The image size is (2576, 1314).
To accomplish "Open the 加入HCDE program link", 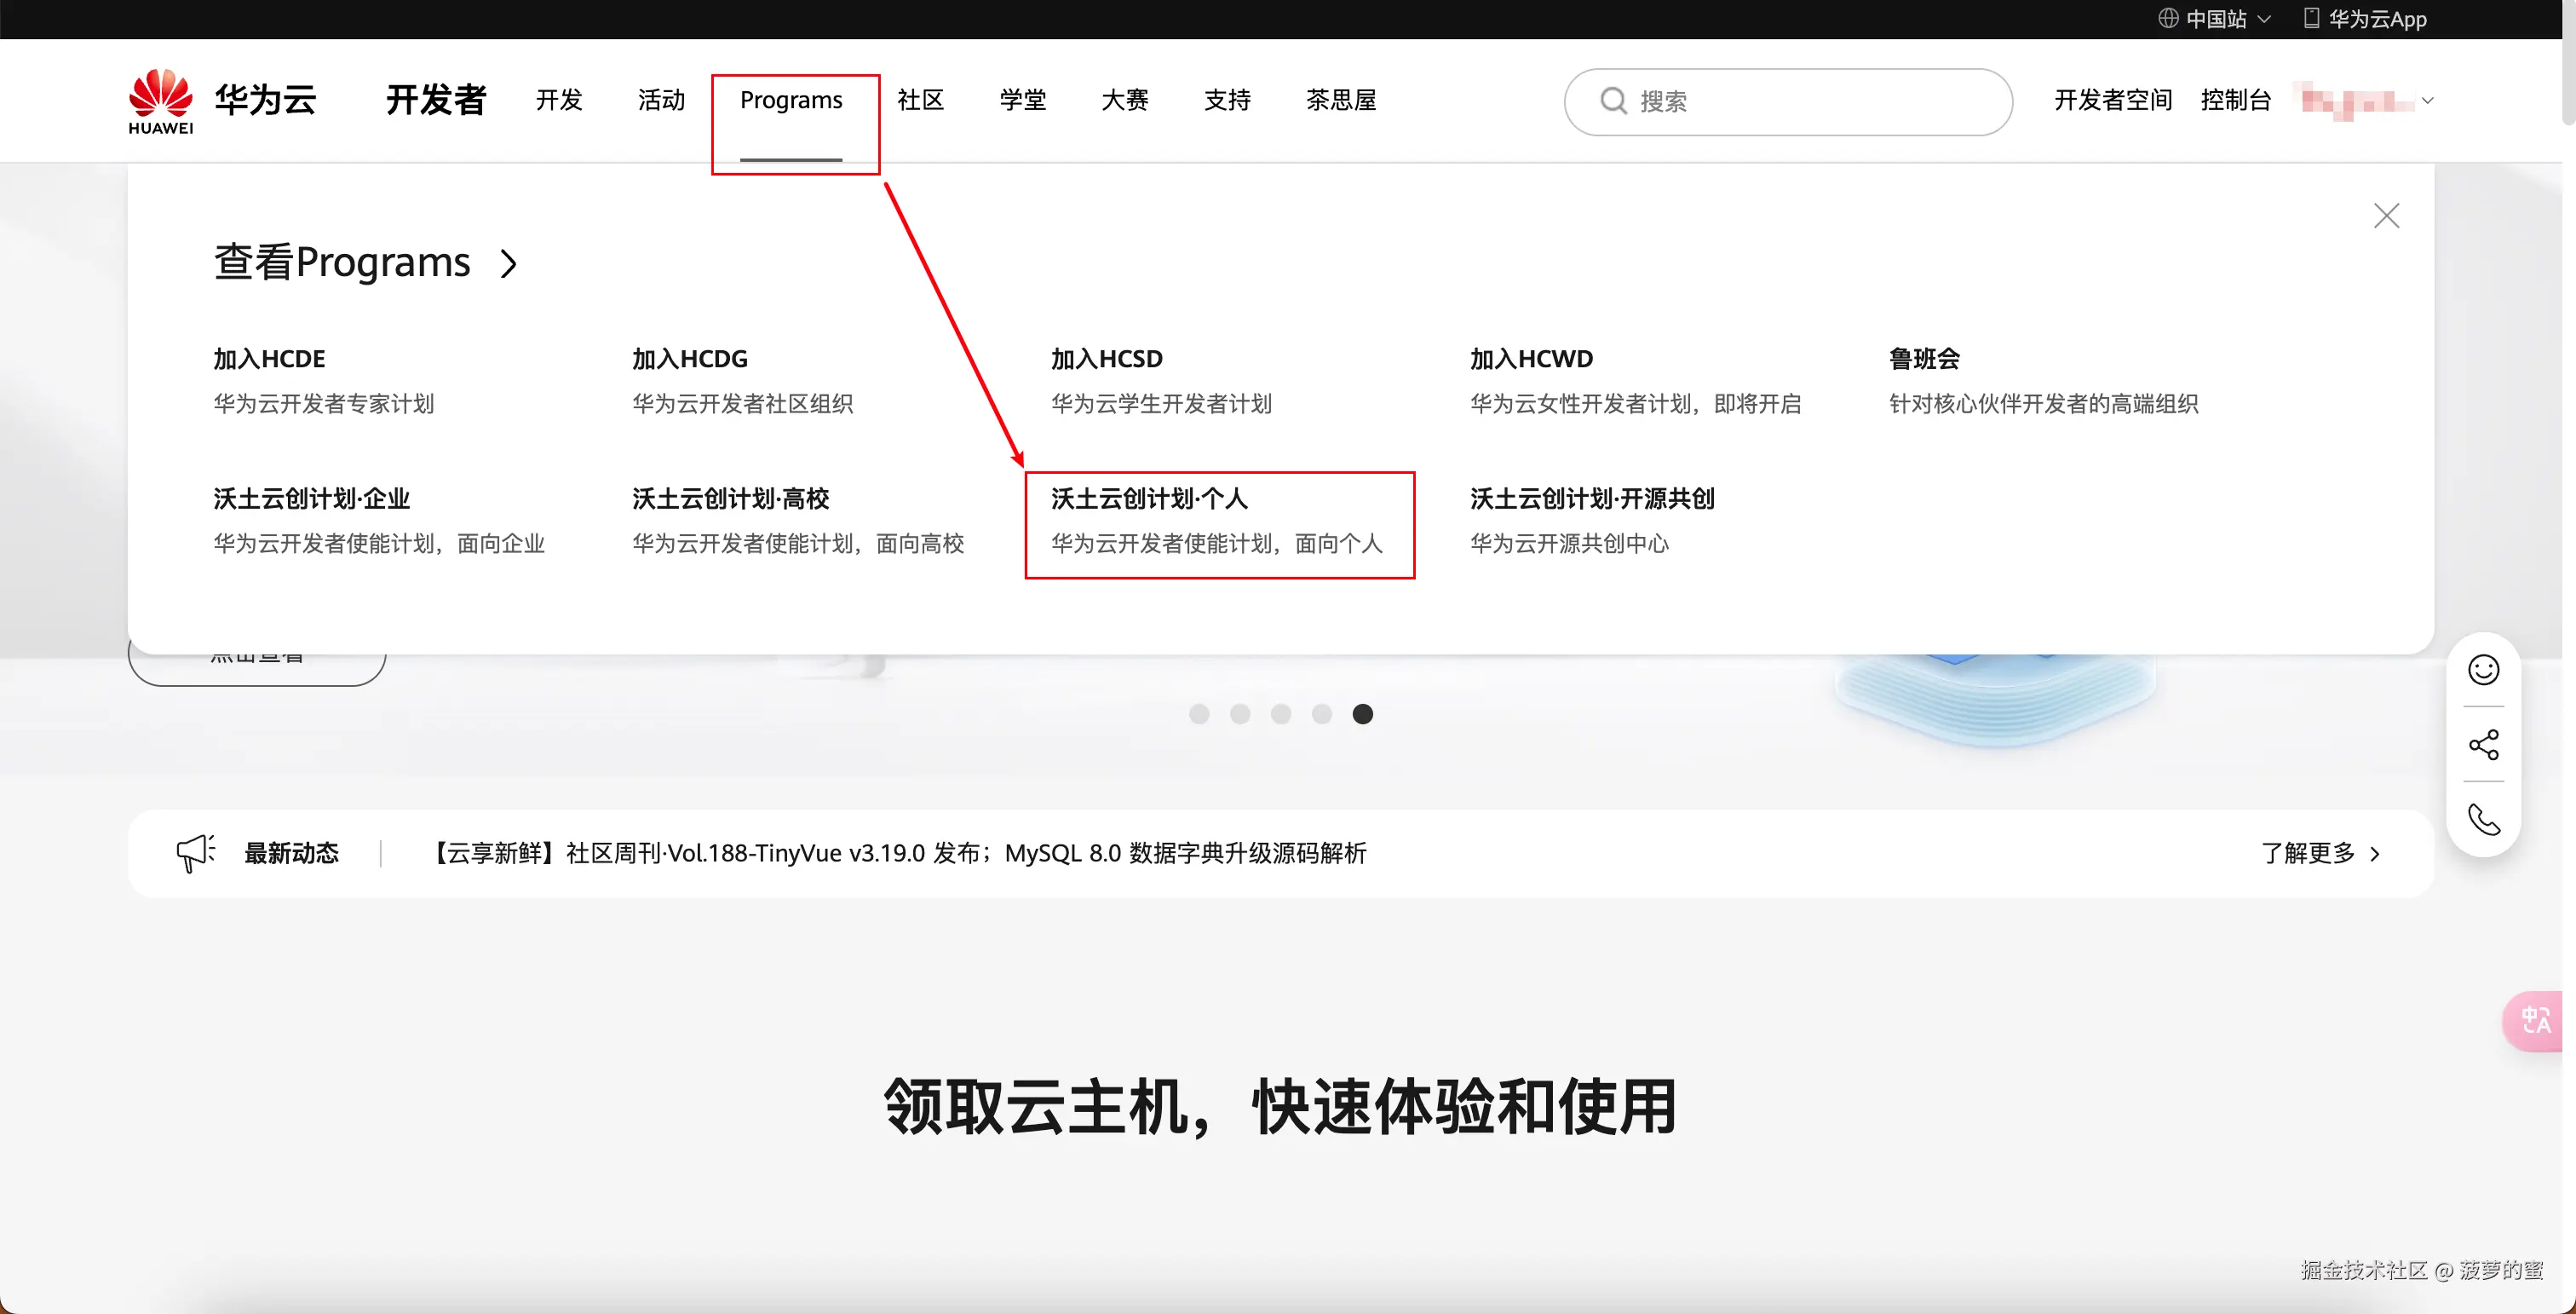I will (269, 357).
